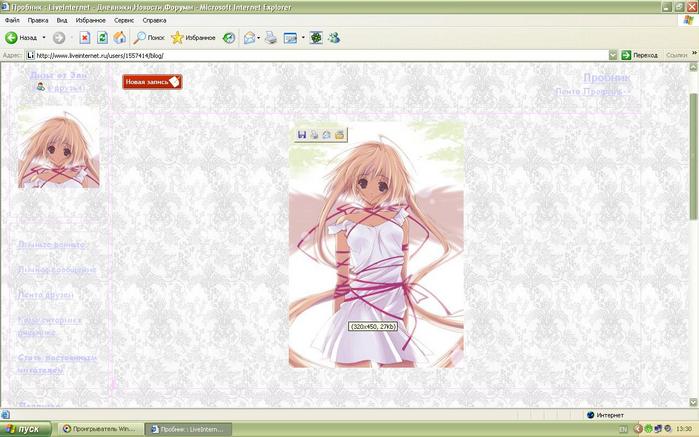The image size is (699, 437).
Task: Click the Email image icon on picture
Action: (x=327, y=135)
